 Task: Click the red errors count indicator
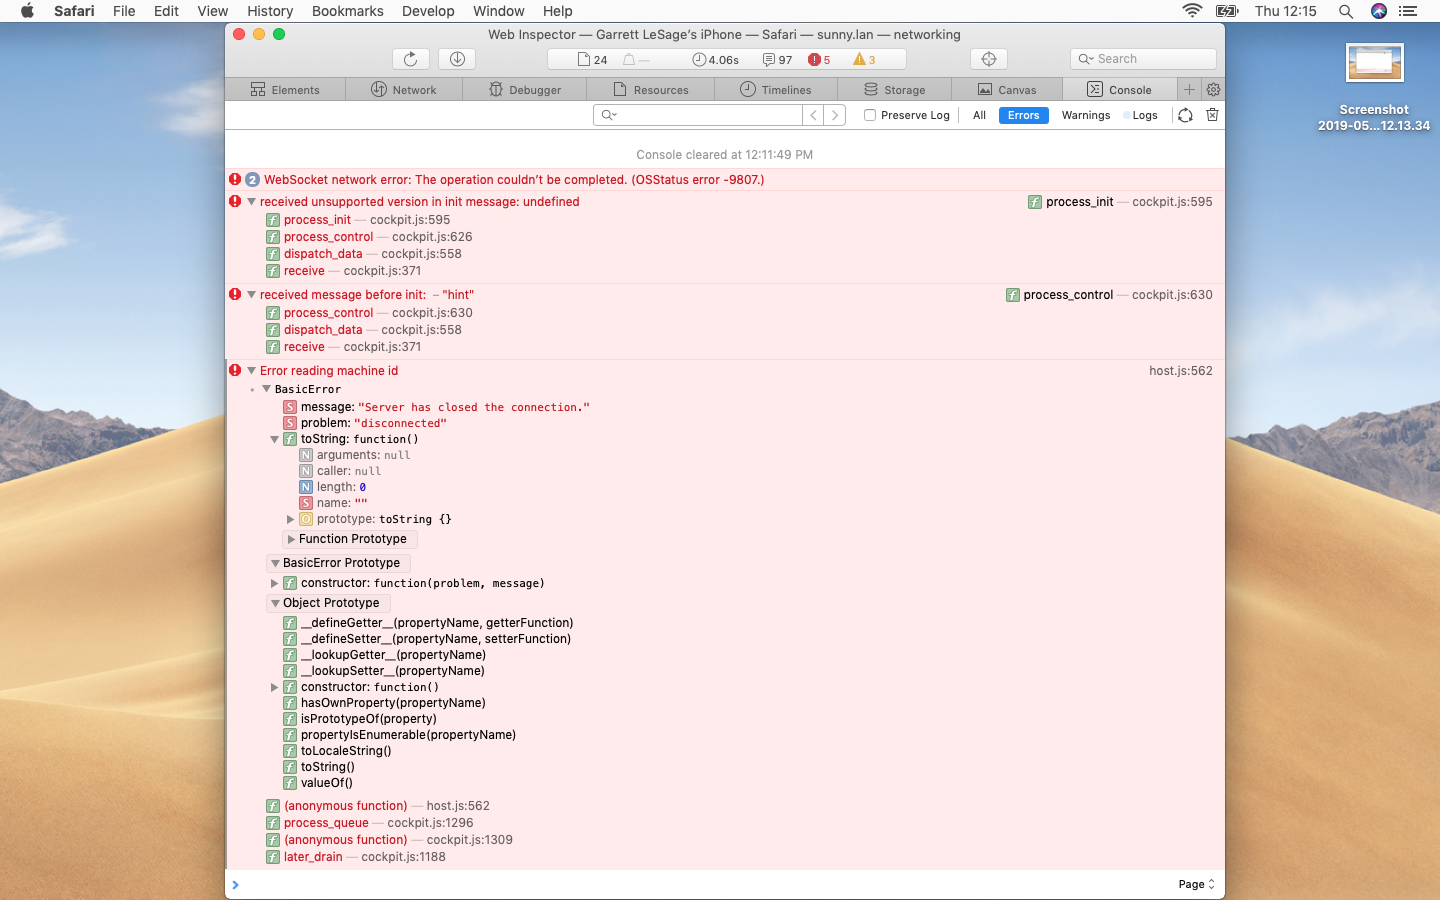pos(820,60)
